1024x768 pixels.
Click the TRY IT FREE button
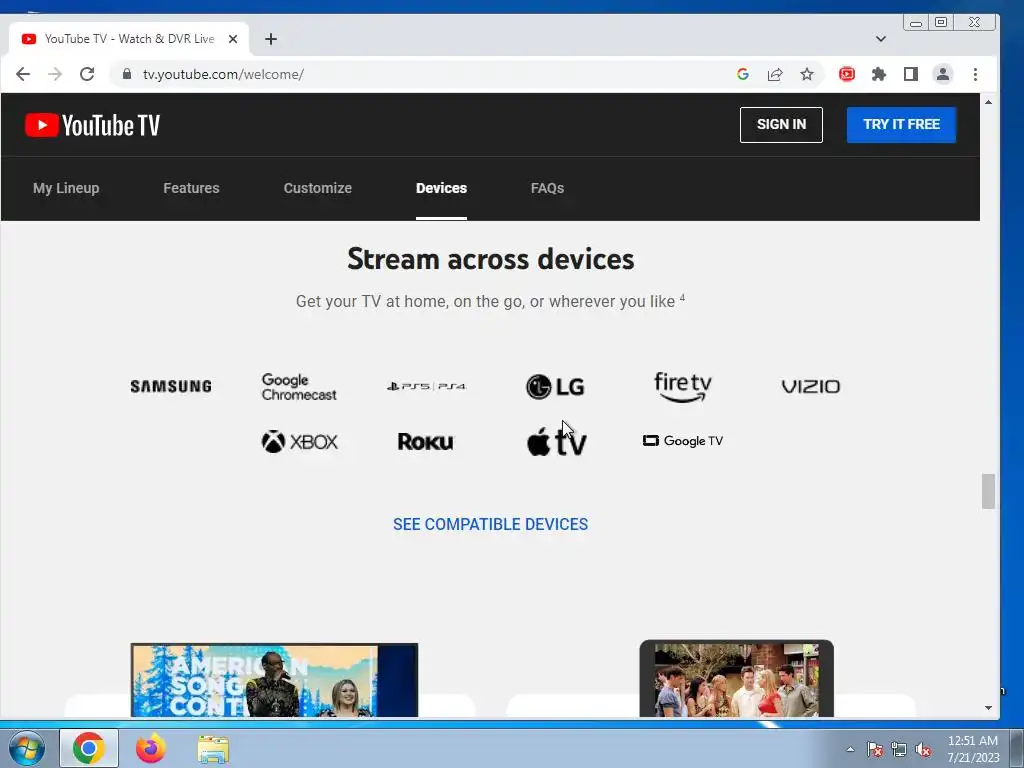pos(901,125)
